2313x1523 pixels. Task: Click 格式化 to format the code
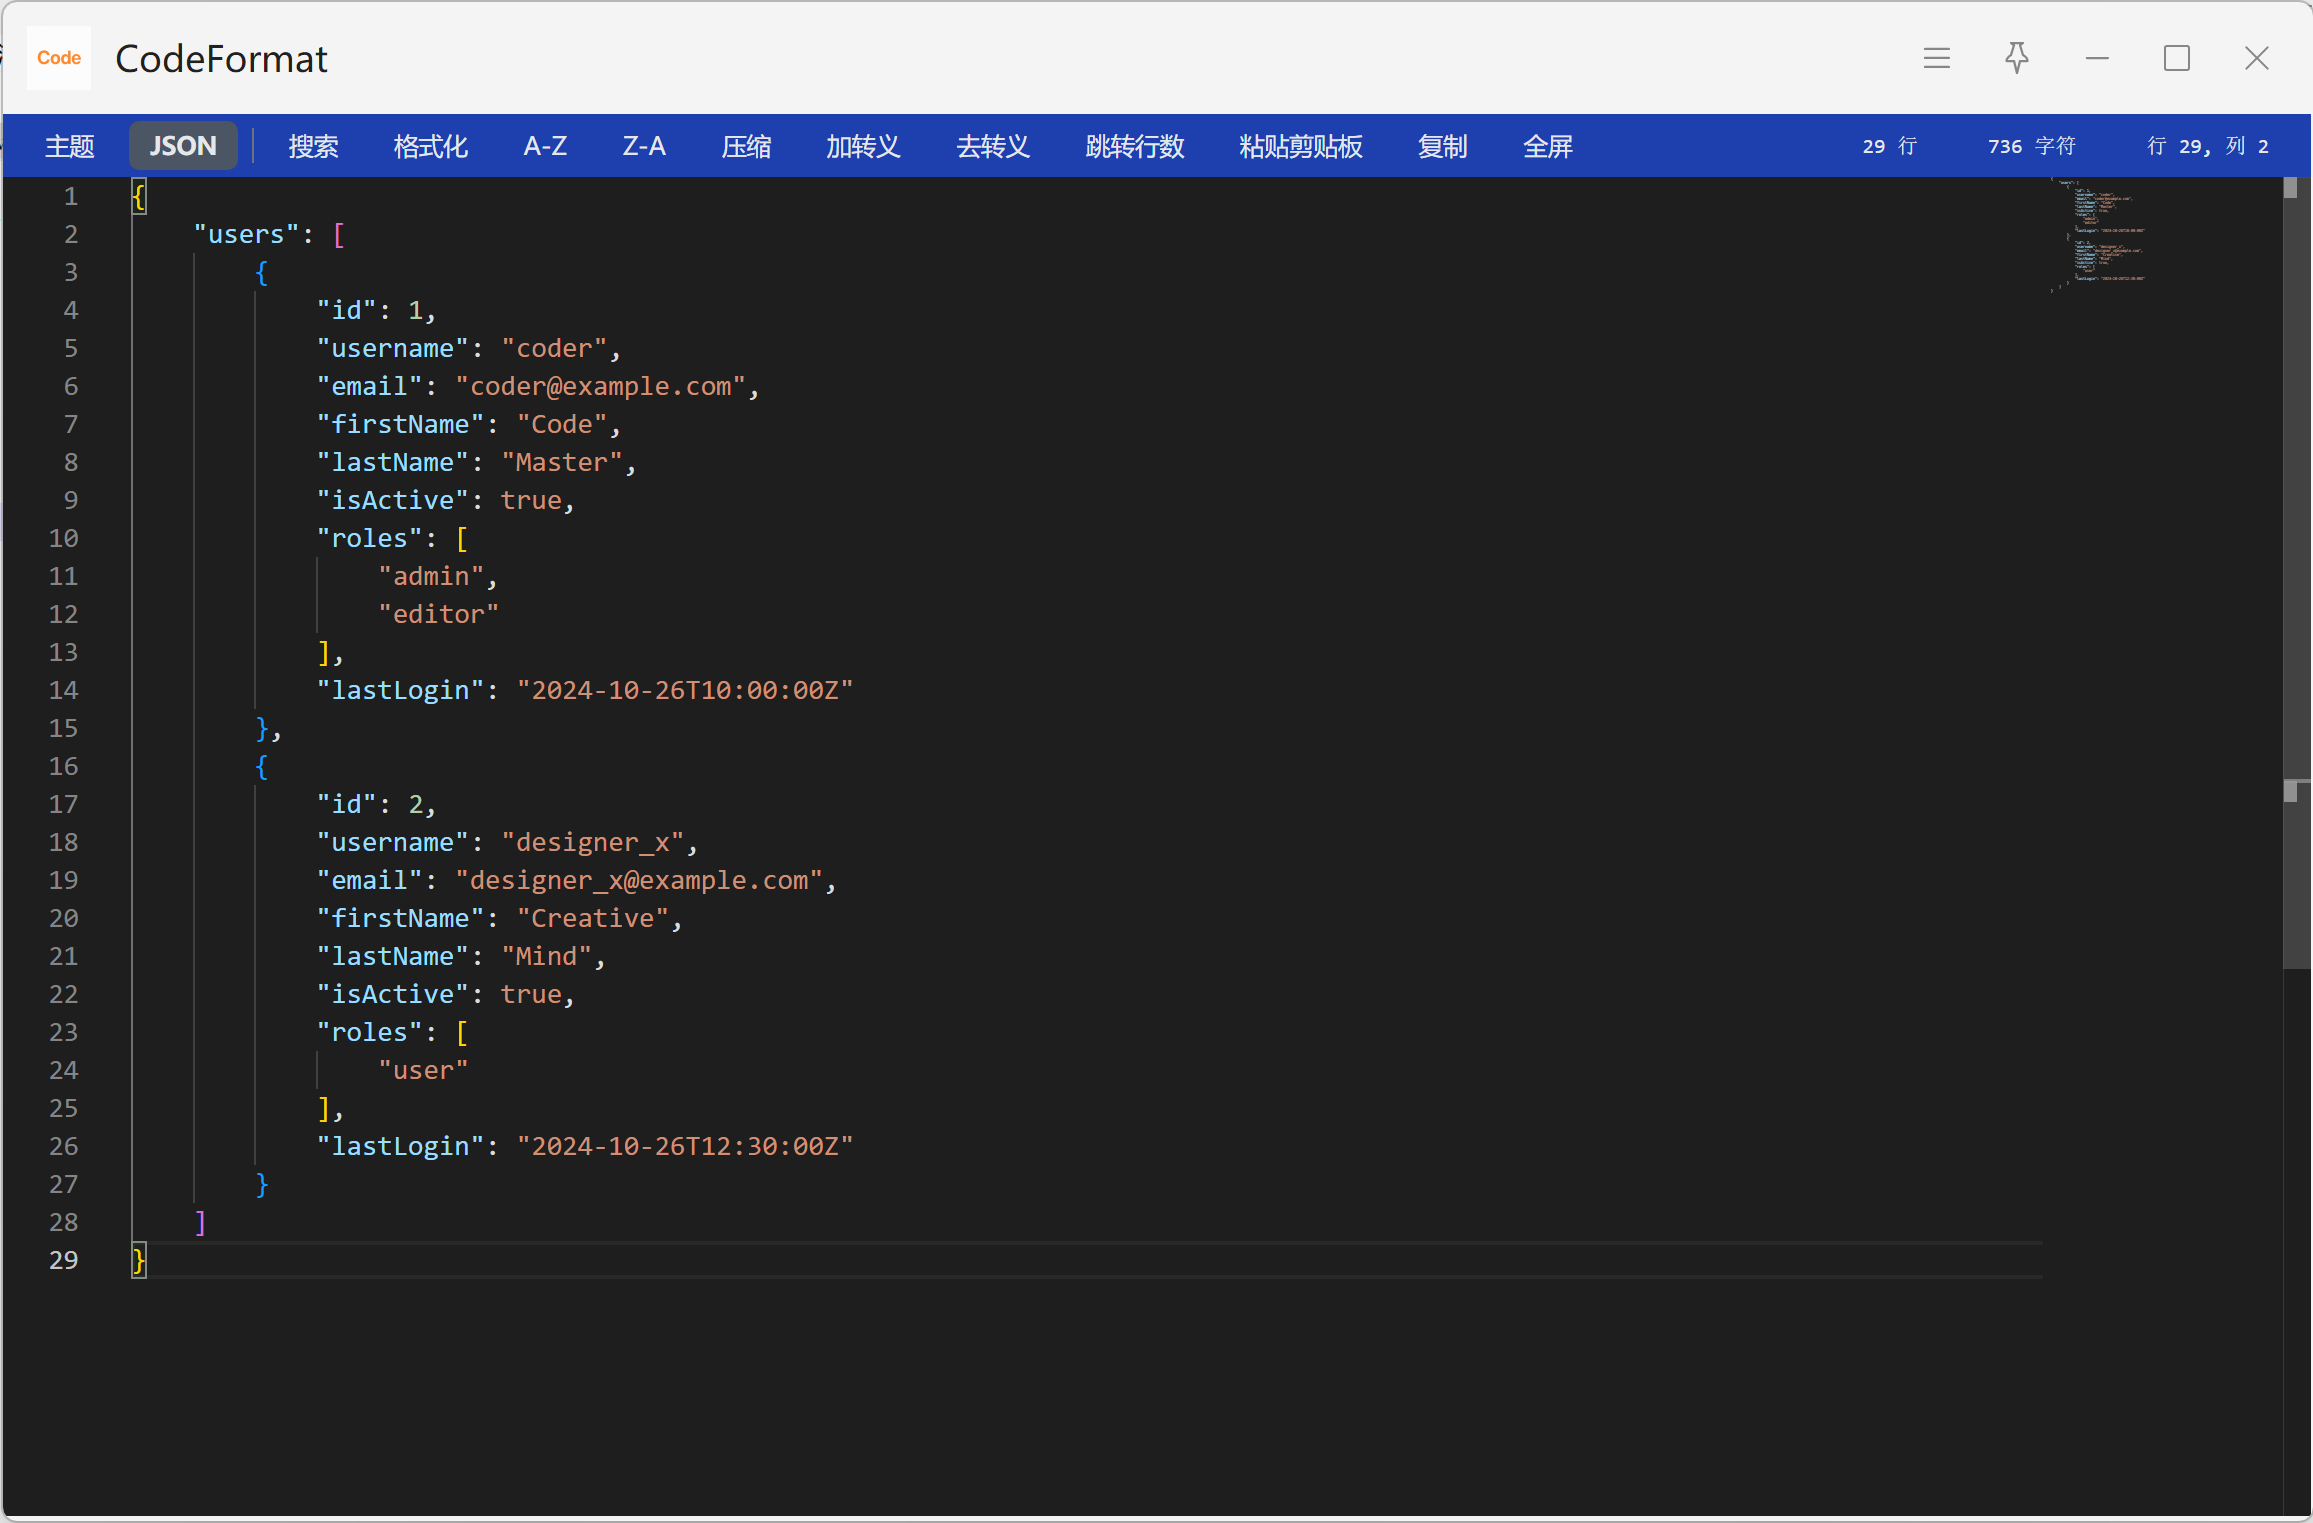coord(431,146)
